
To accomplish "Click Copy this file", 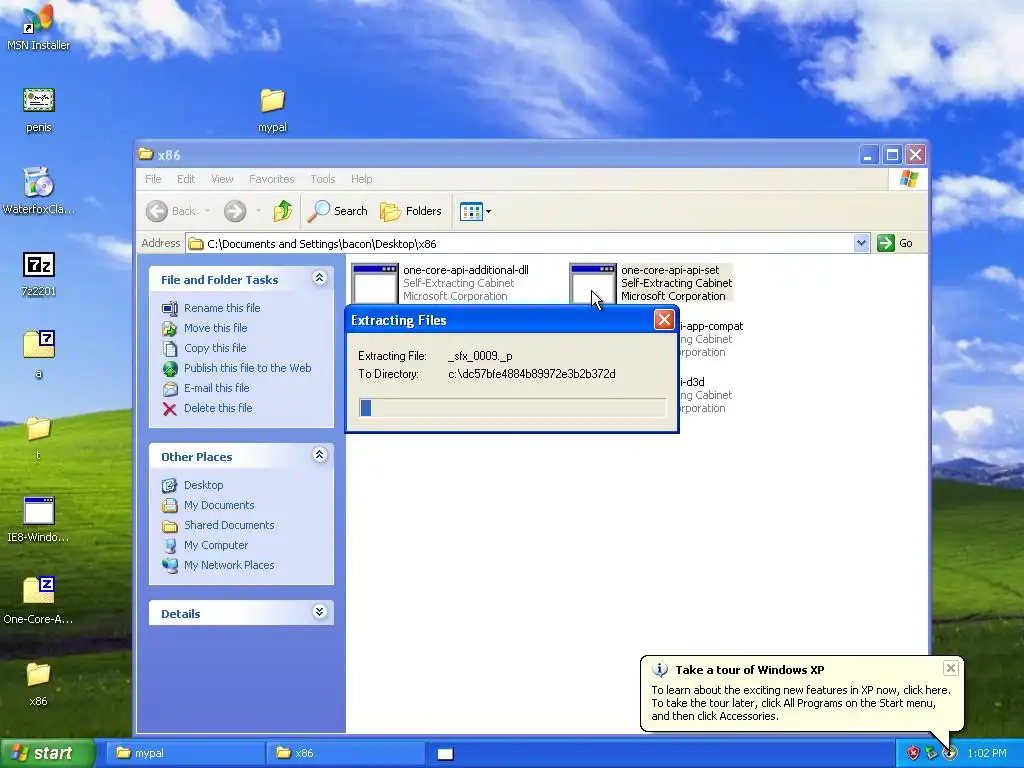I will click(204, 348).
